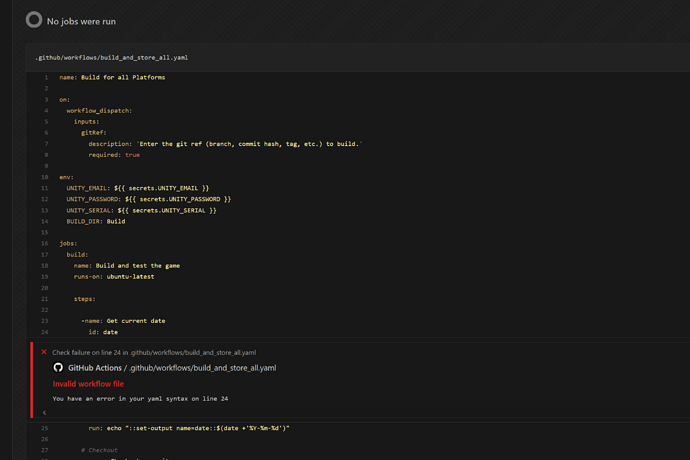
Task: Click the '# Checkout' comment line
Action: point(99,450)
